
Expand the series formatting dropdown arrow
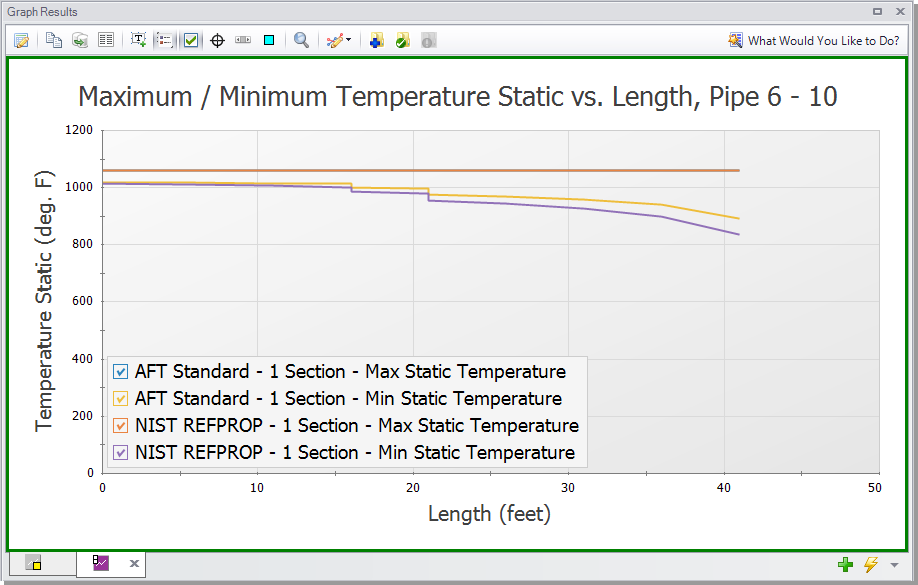[348, 40]
